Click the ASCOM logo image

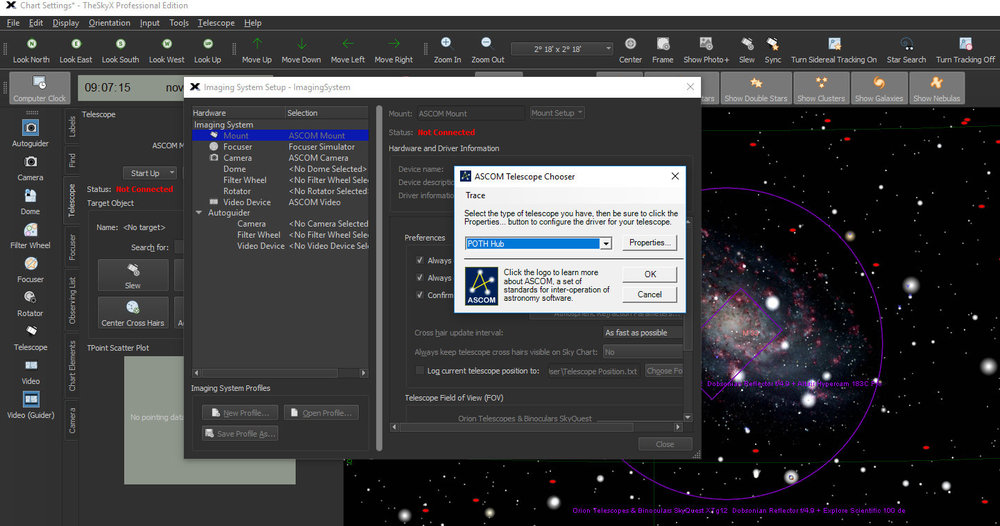pos(481,286)
